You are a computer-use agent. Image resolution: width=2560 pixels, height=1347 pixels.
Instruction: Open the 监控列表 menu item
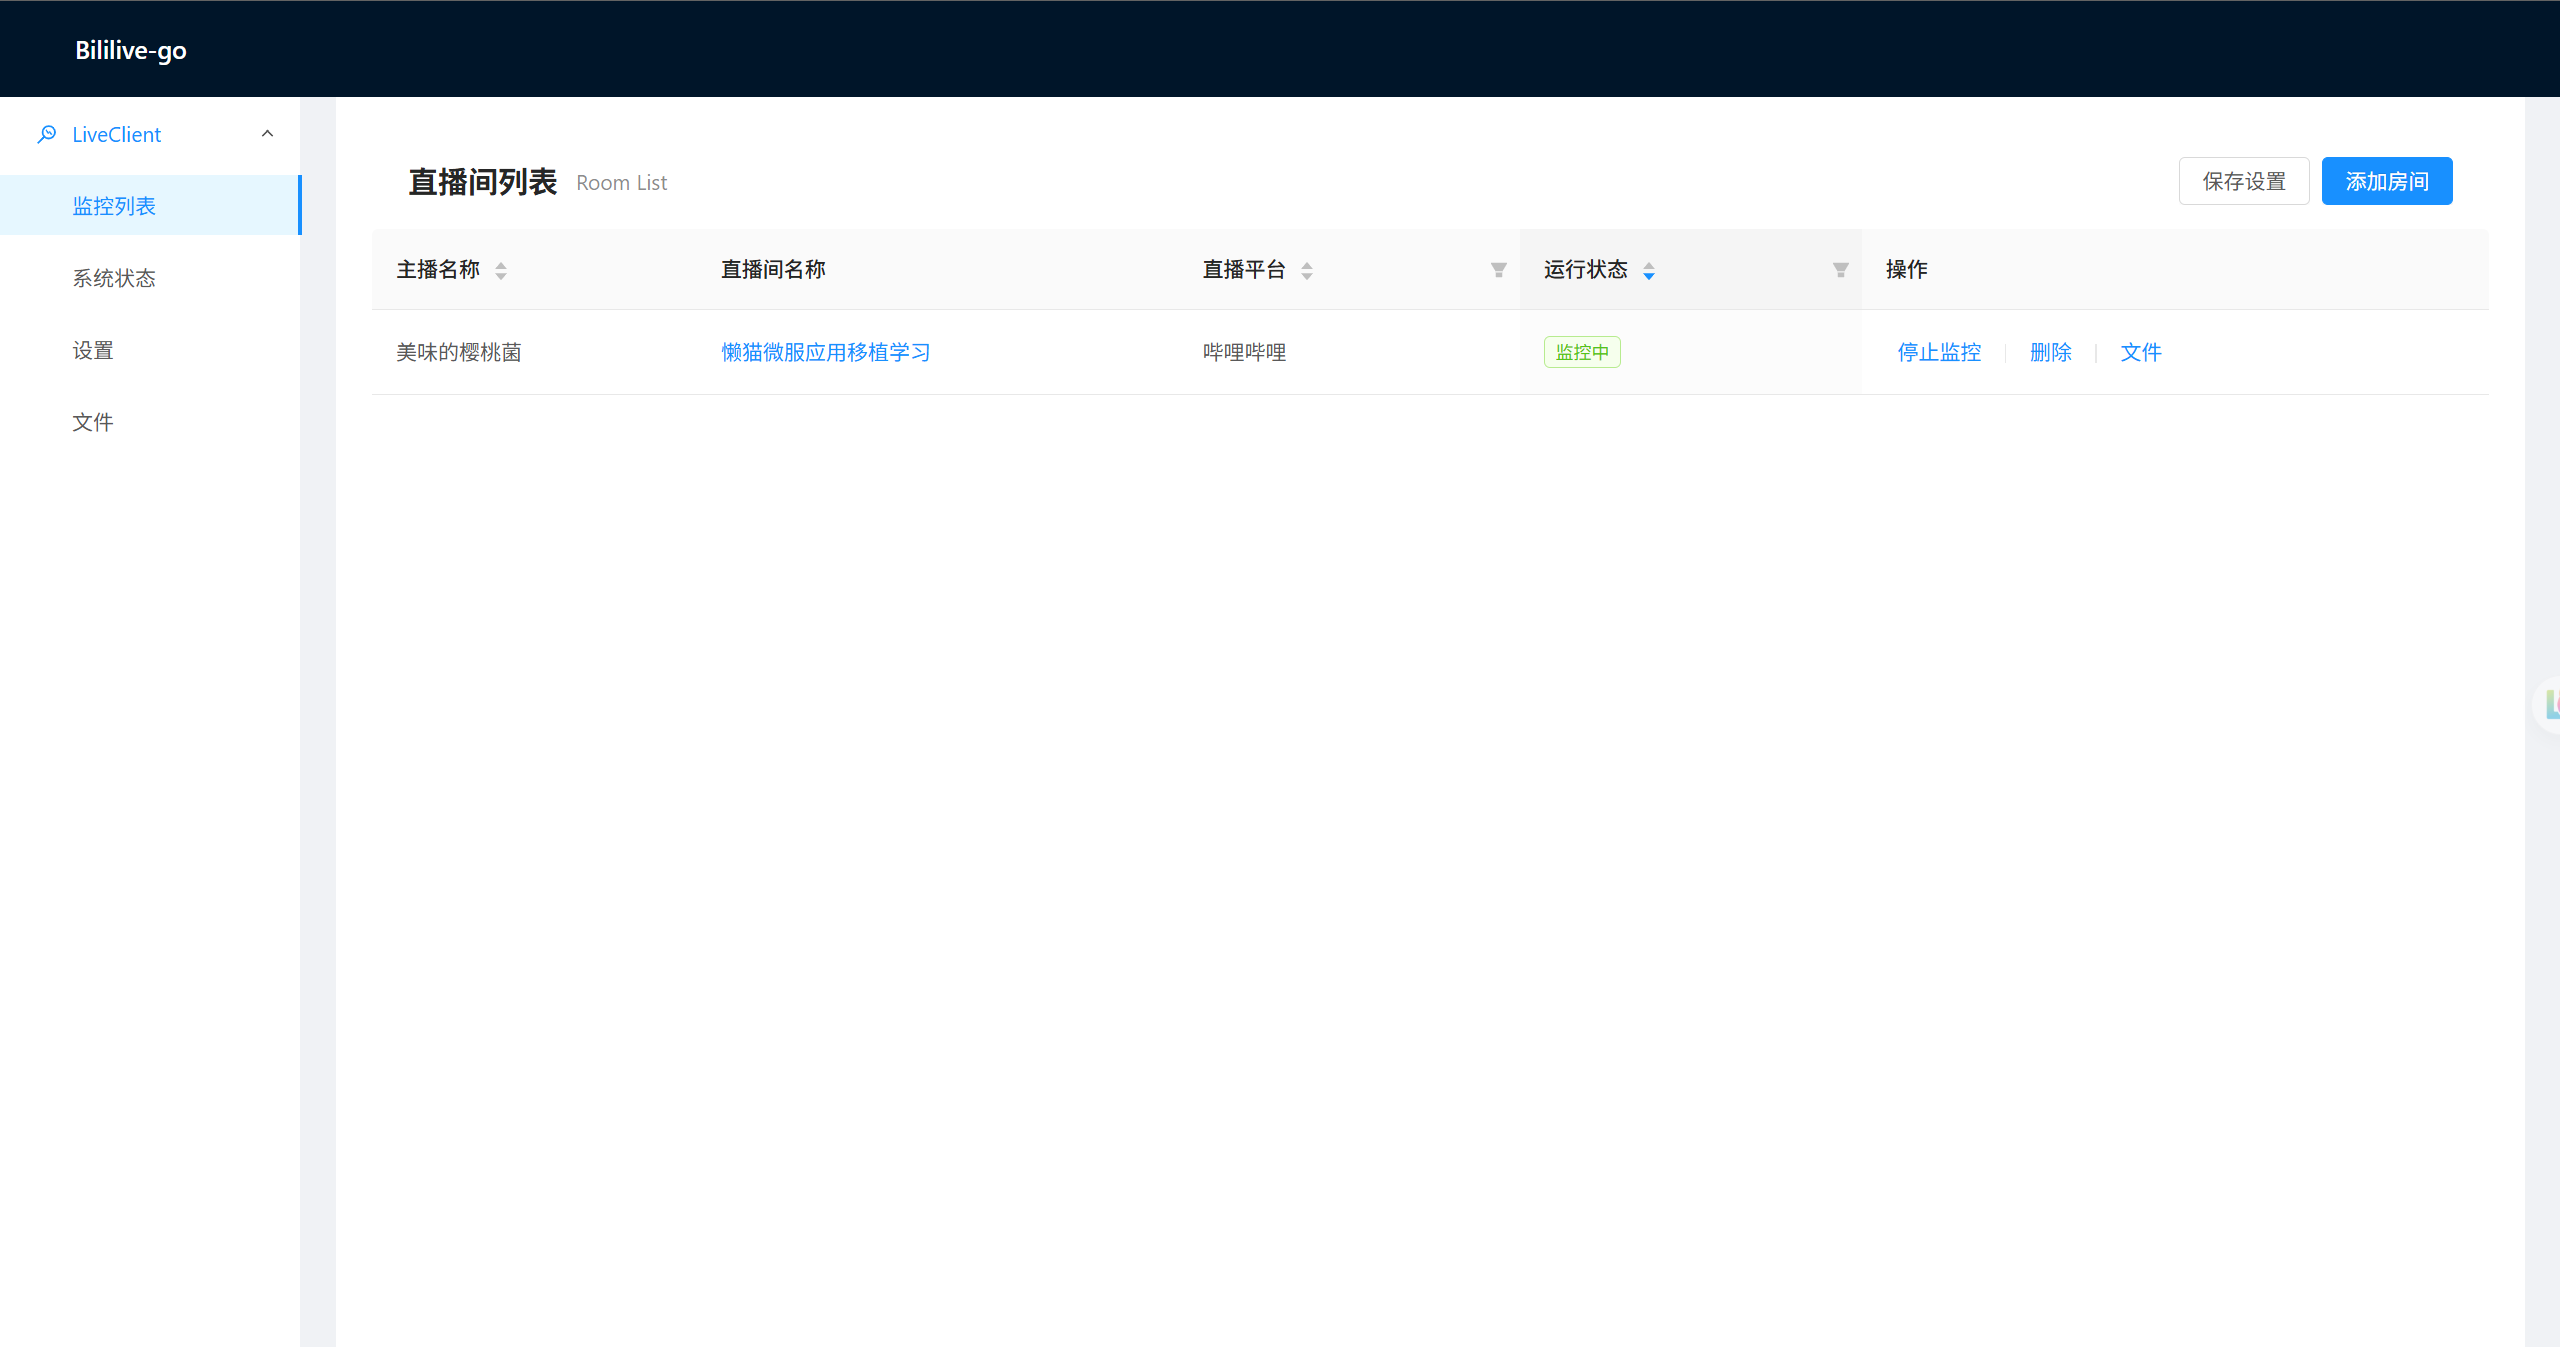point(150,206)
